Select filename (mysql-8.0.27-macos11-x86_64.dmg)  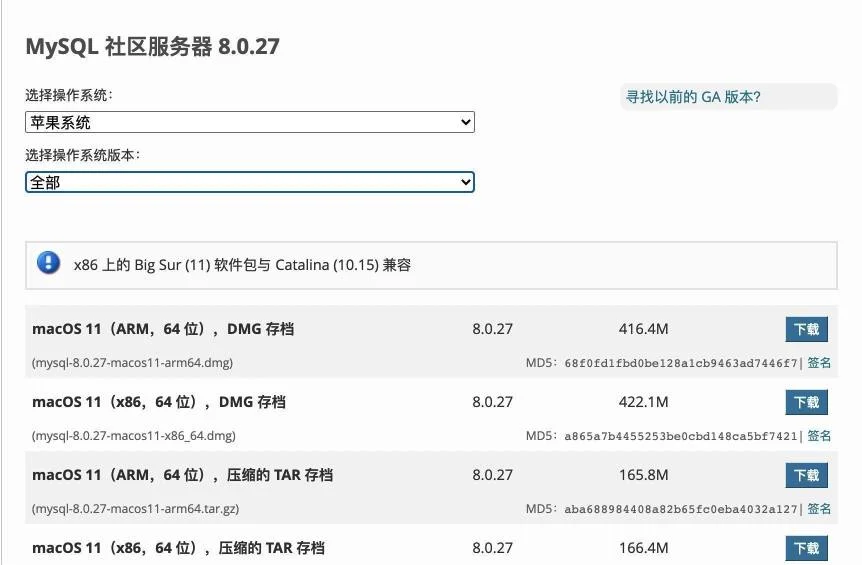point(134,436)
